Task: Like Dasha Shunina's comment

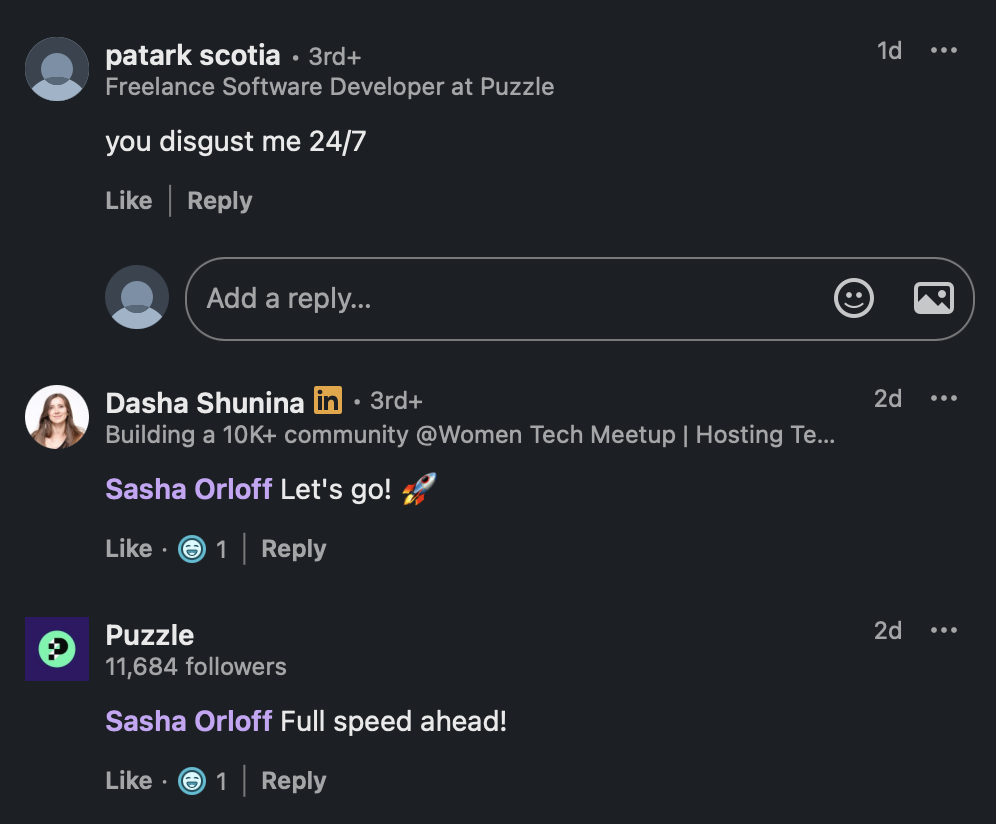Action: coord(129,549)
